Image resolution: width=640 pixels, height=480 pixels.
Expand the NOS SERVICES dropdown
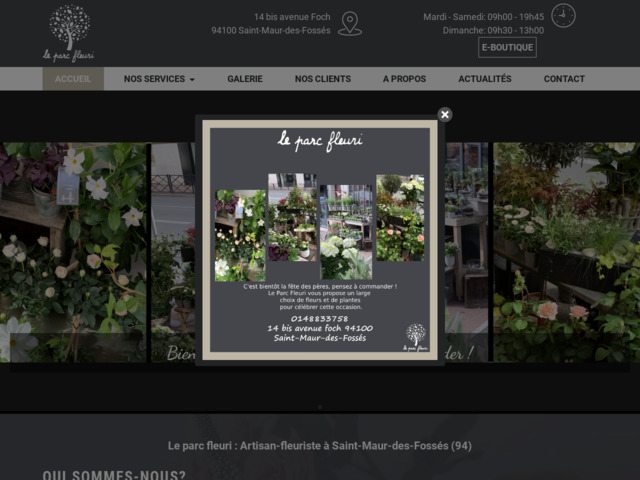(x=159, y=79)
